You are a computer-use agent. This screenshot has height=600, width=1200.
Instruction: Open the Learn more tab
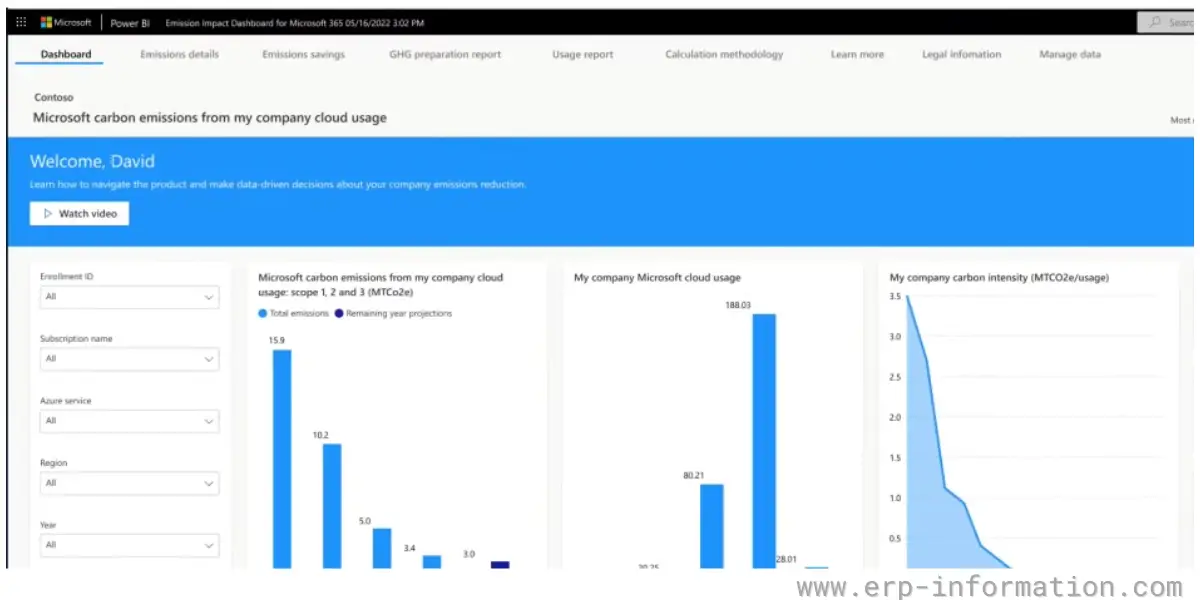tap(857, 54)
